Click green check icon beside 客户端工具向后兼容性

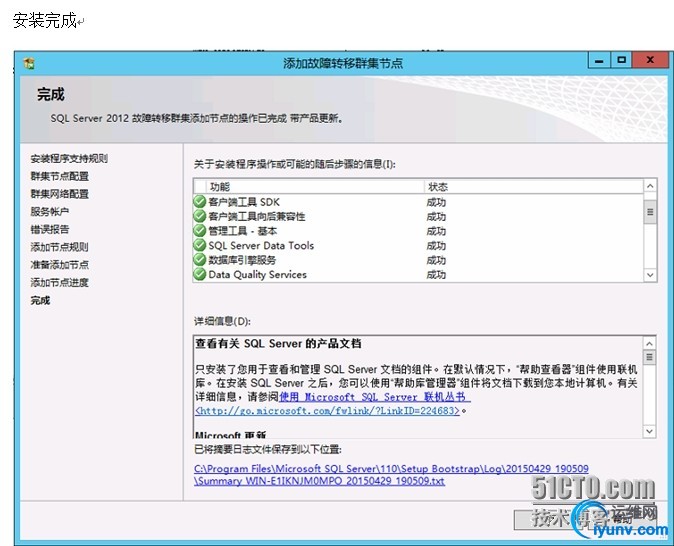pos(199,216)
